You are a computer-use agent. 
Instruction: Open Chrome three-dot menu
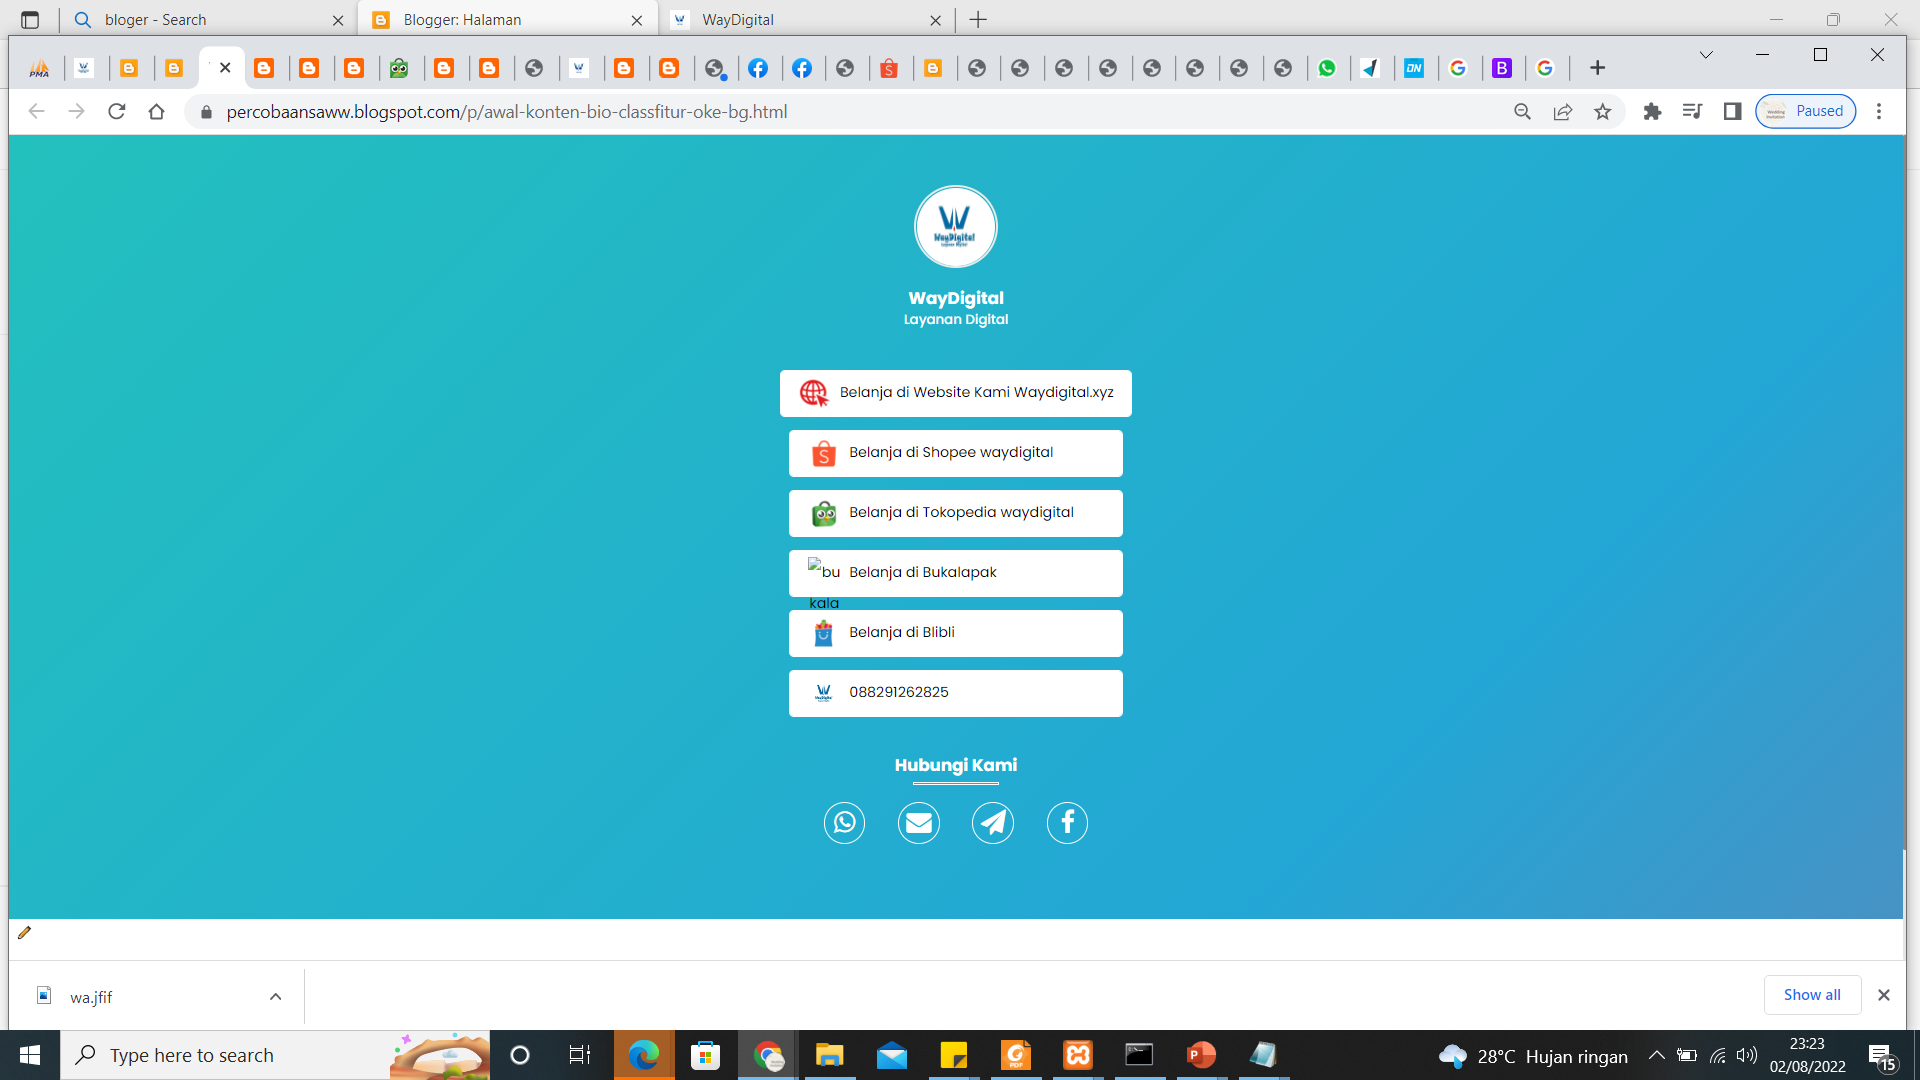tap(1879, 112)
